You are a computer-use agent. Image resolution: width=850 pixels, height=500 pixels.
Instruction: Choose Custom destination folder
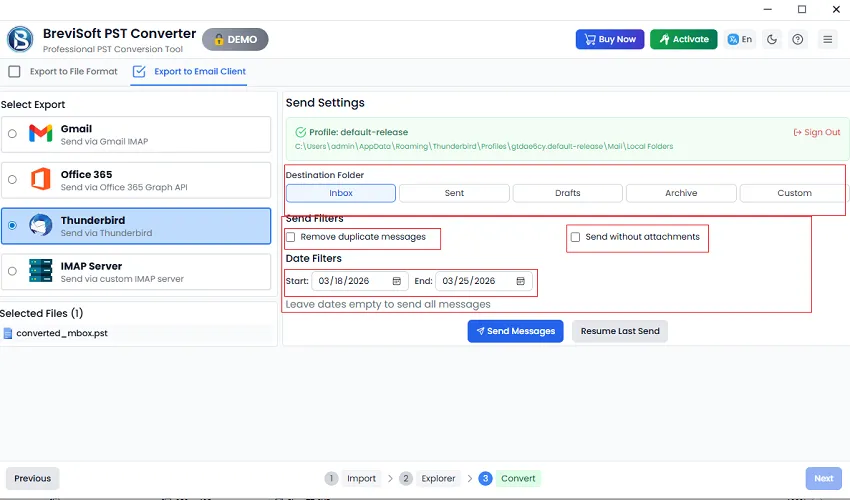click(x=794, y=193)
